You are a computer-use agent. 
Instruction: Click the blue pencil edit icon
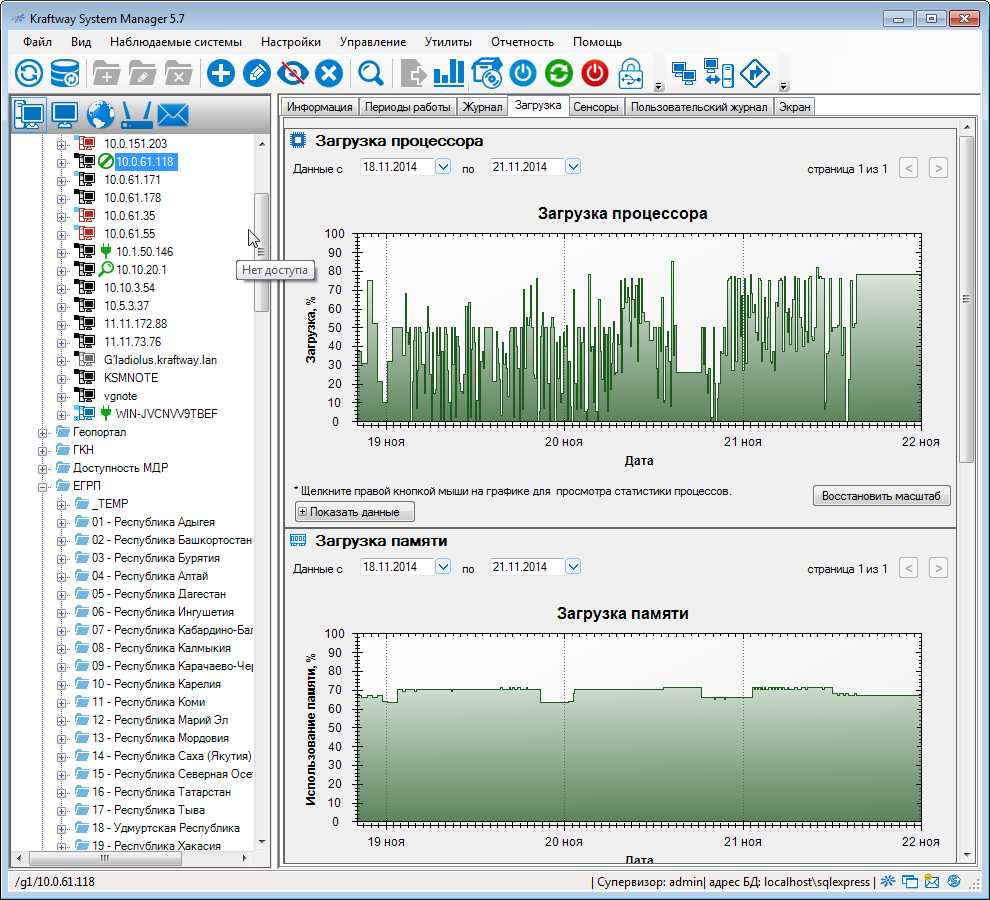tap(257, 73)
